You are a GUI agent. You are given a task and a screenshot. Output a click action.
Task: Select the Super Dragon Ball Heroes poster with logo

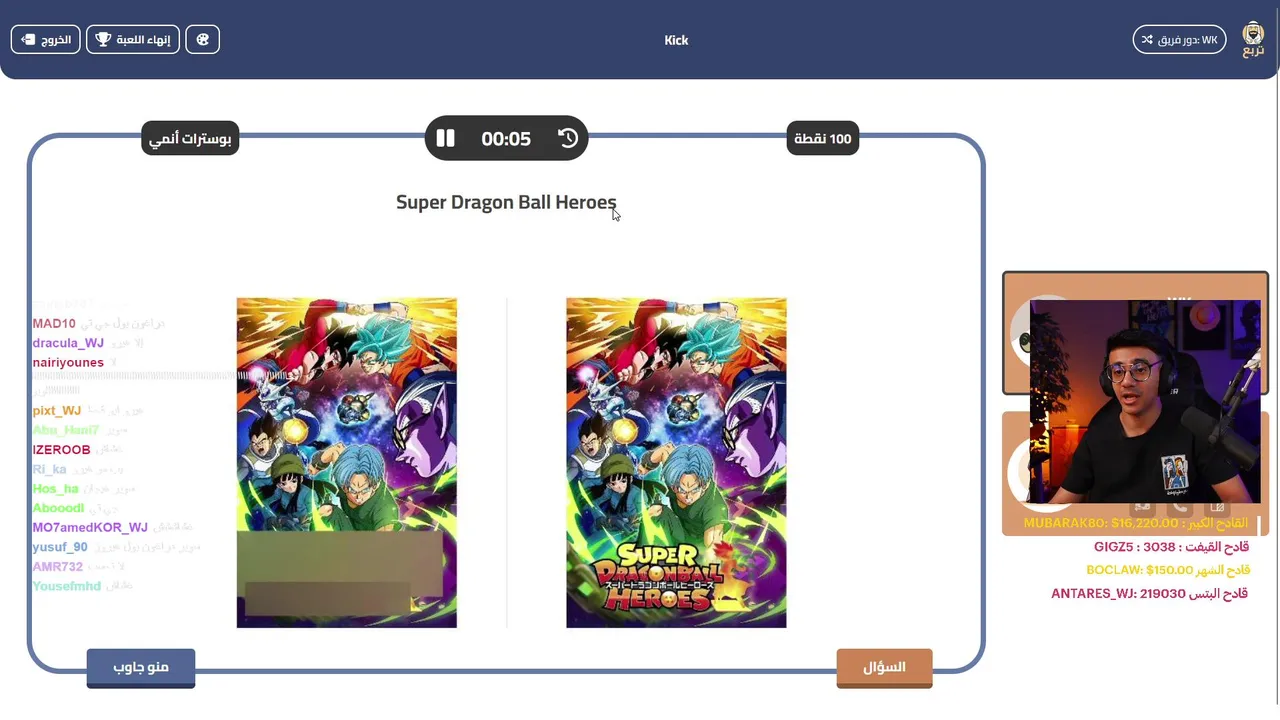(676, 463)
